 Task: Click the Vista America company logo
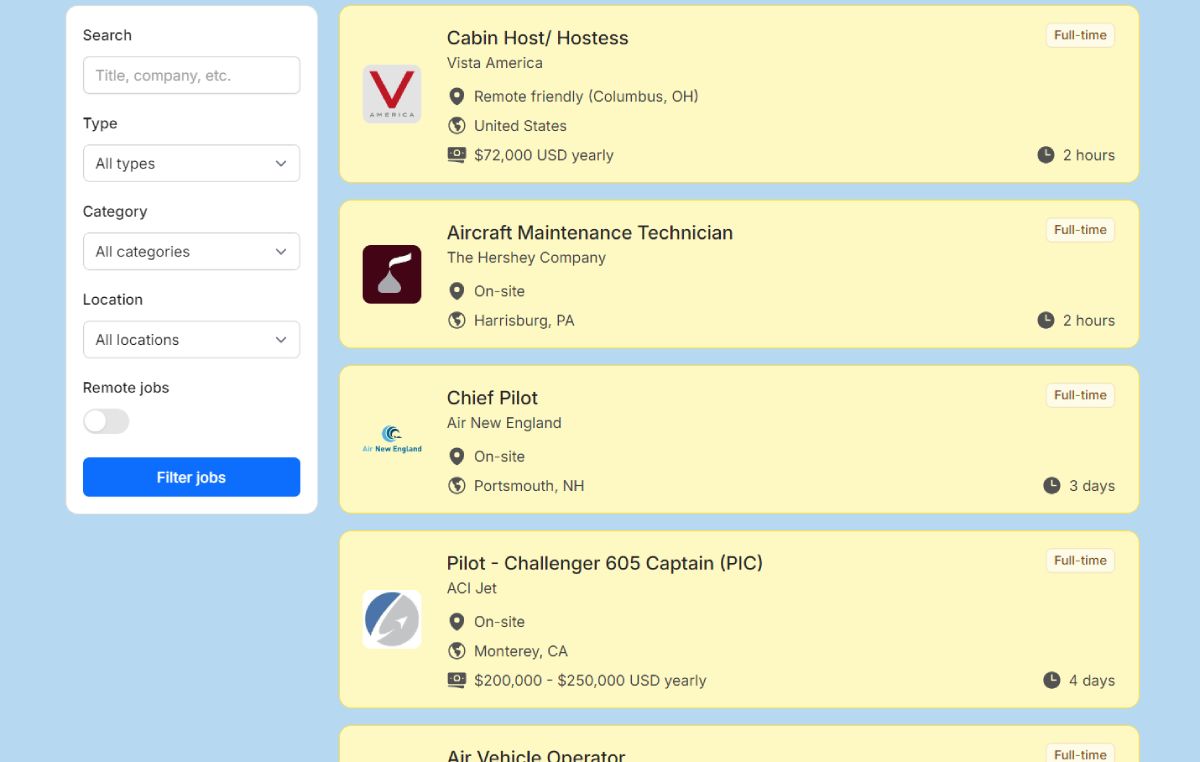(392, 94)
